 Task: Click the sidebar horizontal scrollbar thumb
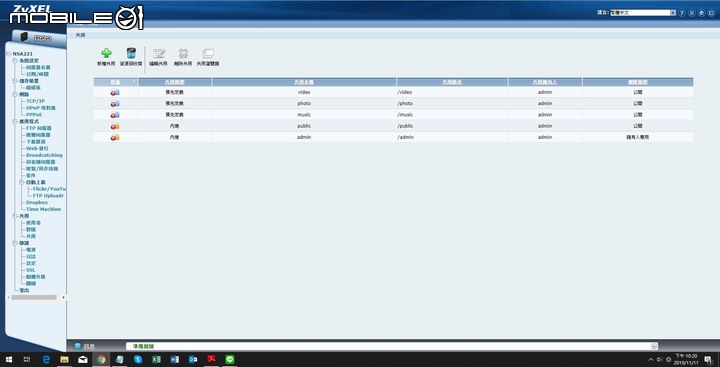[x=34, y=298]
